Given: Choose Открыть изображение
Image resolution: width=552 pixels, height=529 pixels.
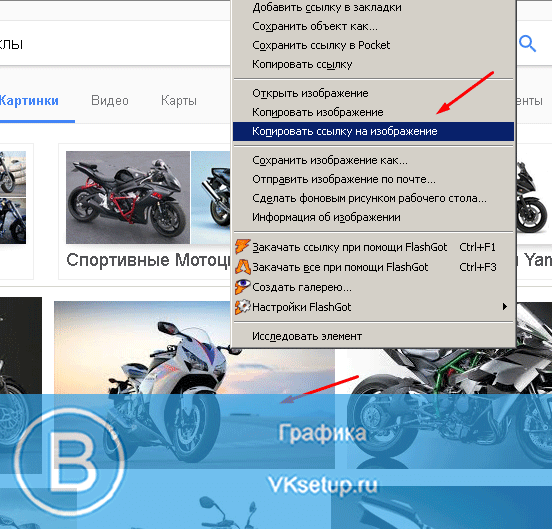Looking at the screenshot, I should pos(374,93).
